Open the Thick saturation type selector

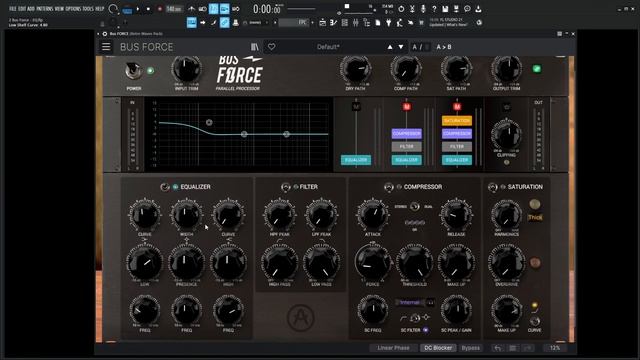pos(535,218)
